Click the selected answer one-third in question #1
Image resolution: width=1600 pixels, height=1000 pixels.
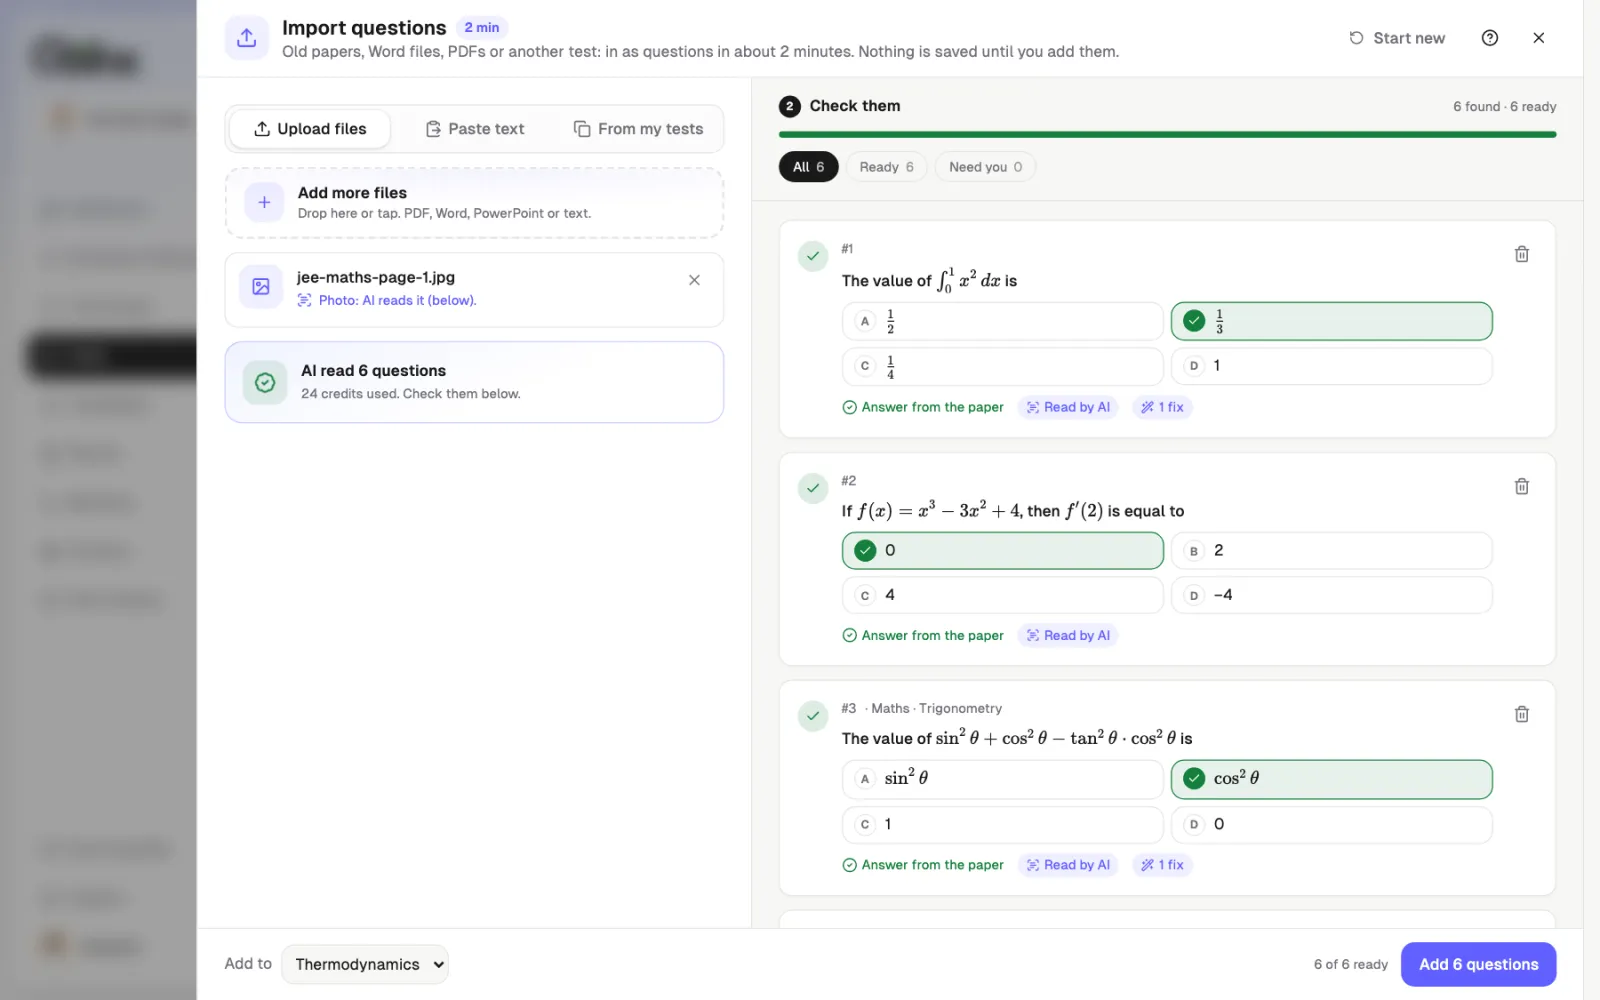click(1331, 321)
